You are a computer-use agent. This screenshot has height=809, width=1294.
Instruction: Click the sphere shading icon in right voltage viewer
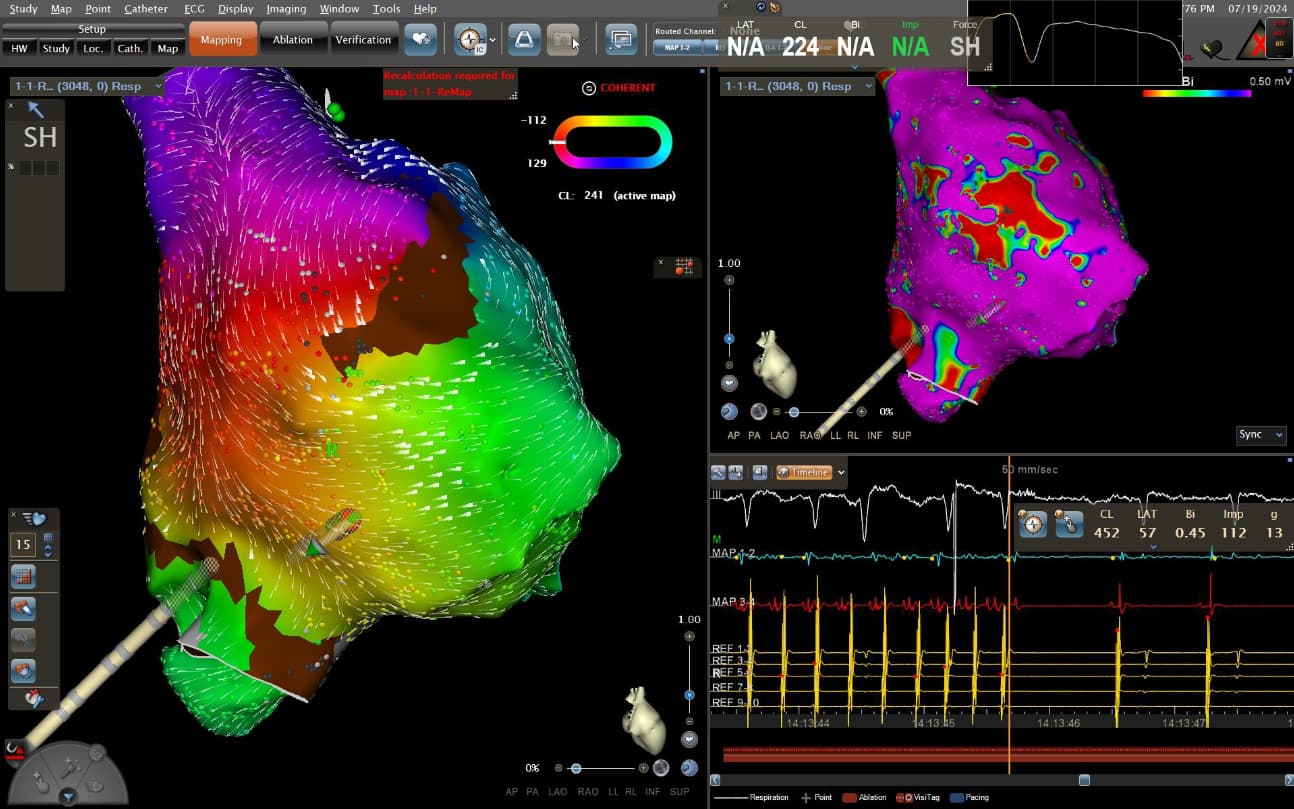(759, 411)
